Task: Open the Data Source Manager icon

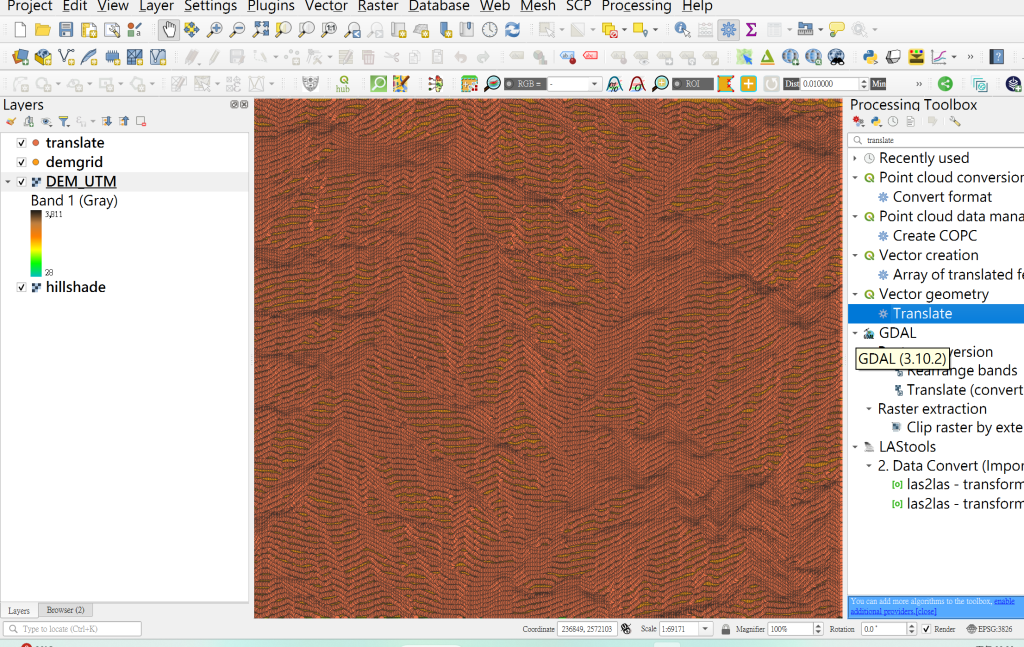Action: (20, 57)
